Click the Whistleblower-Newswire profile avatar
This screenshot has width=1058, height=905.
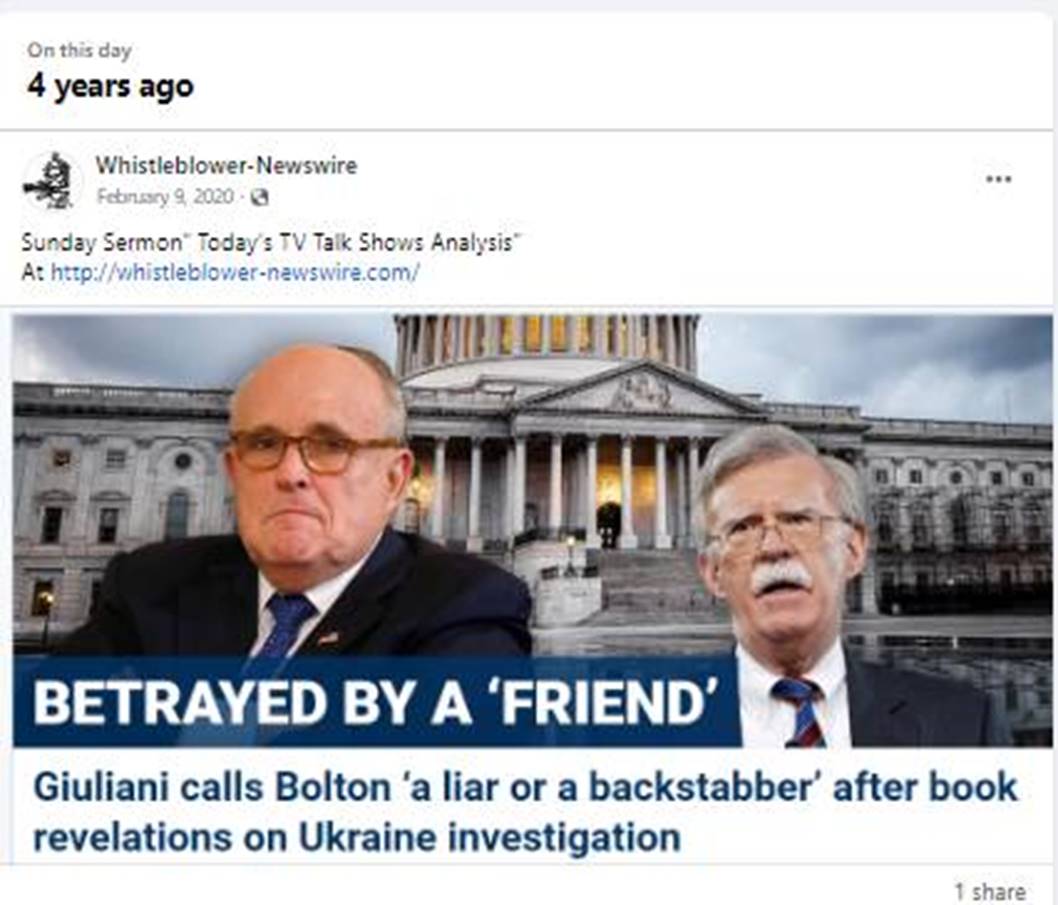tap(52, 181)
